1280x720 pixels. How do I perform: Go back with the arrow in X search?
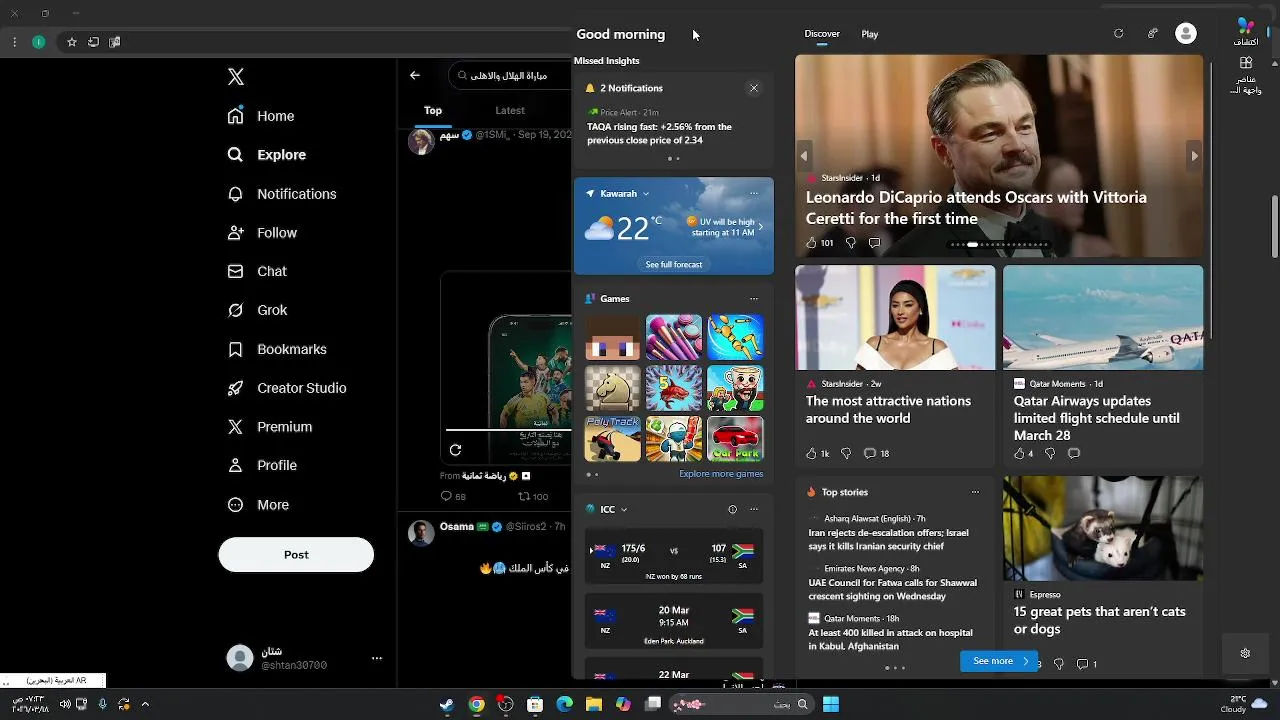[415, 75]
